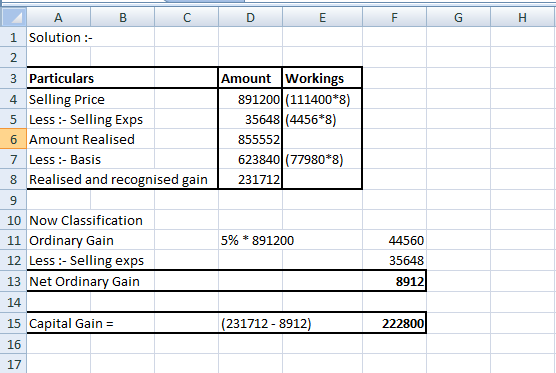This screenshot has height=373, width=556.
Task: Select column A header
Action: point(59,17)
